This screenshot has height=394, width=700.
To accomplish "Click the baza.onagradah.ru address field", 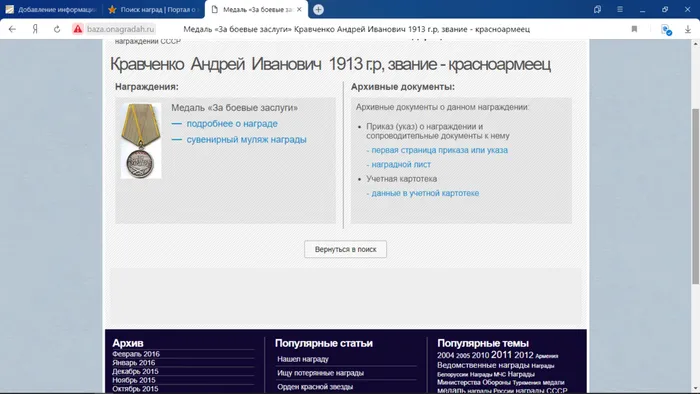I will click(121, 29).
